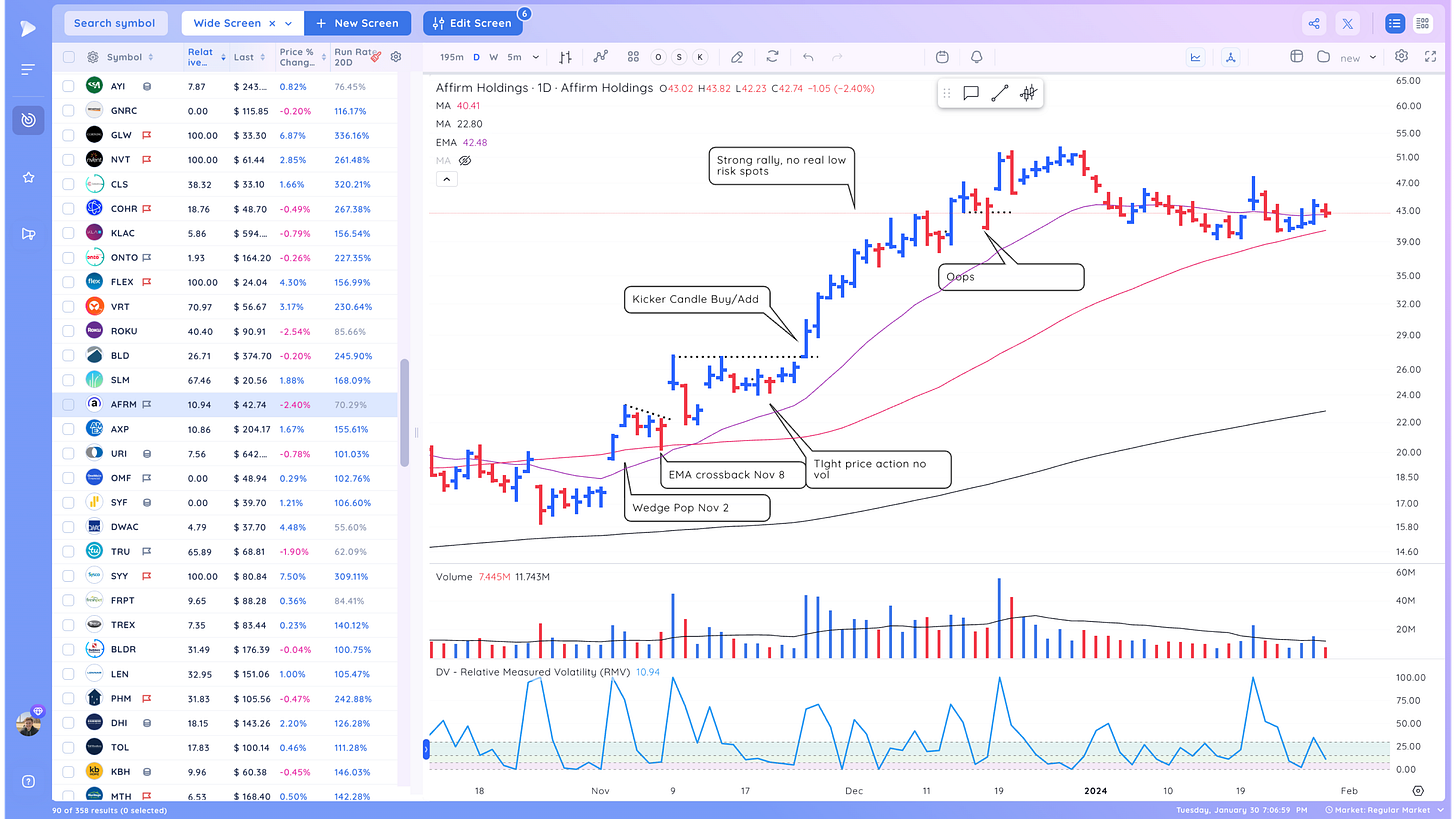Click the O circle toggle in chart toolbar

point(658,57)
